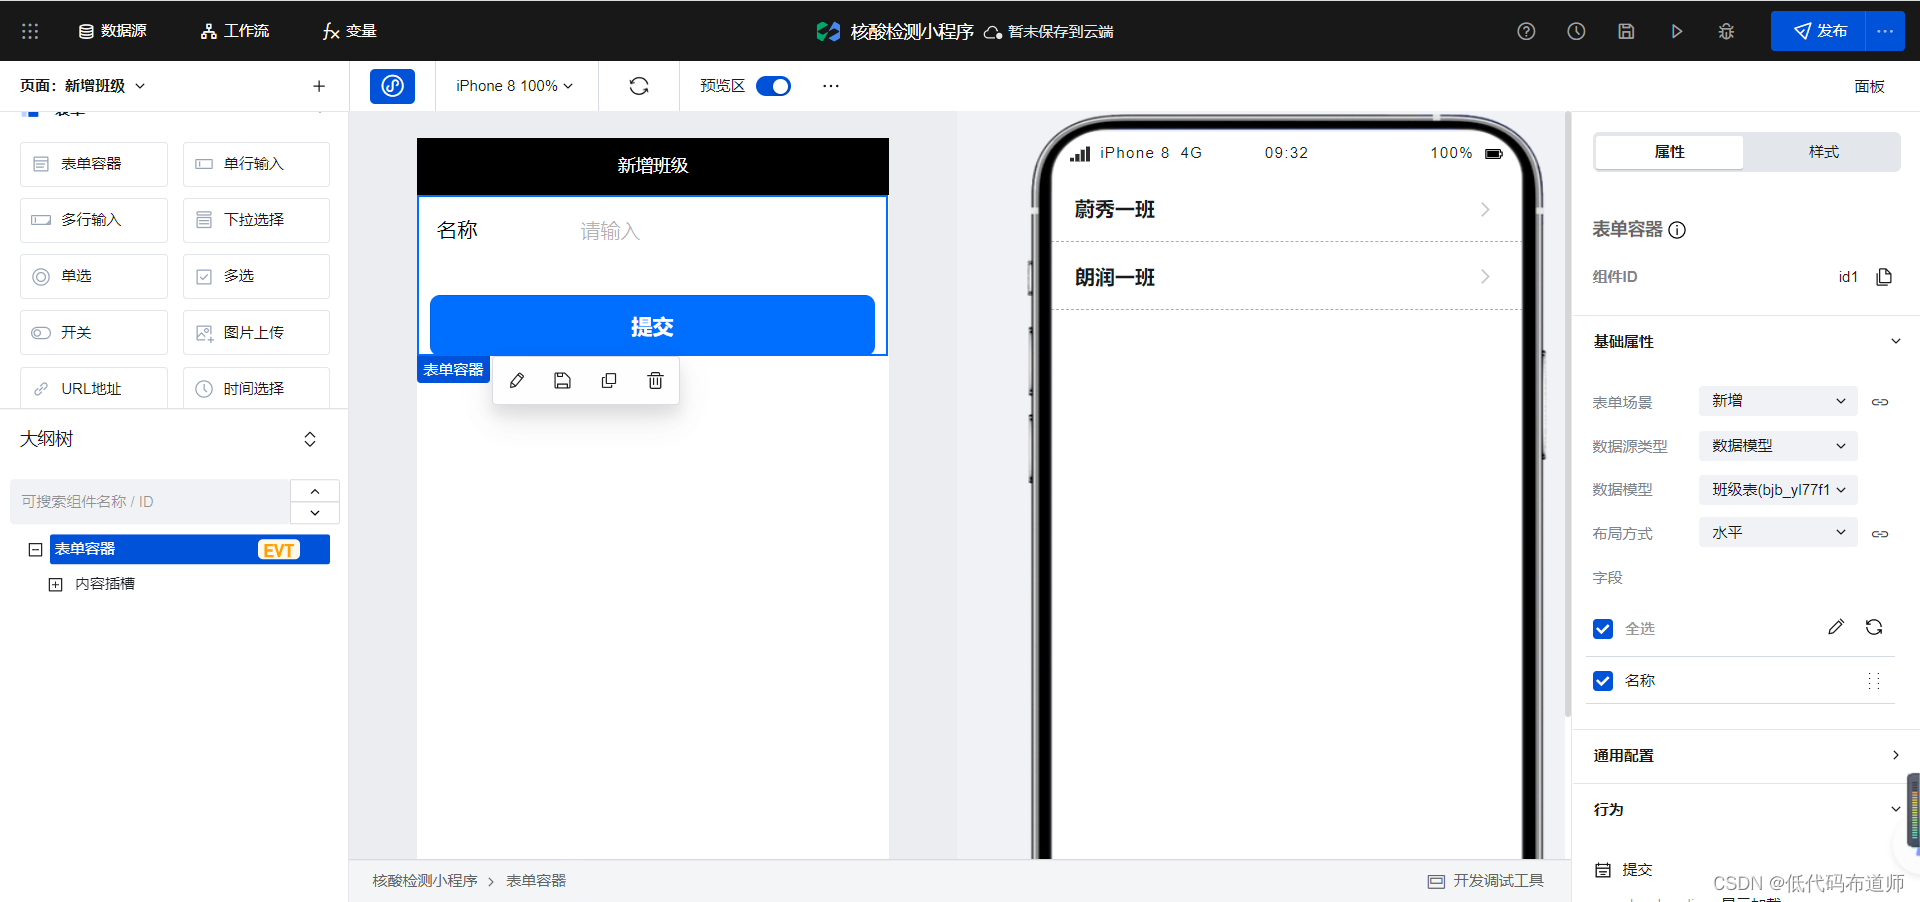The image size is (1920, 902).
Task: Click the 面板 panel button
Action: click(x=1869, y=86)
